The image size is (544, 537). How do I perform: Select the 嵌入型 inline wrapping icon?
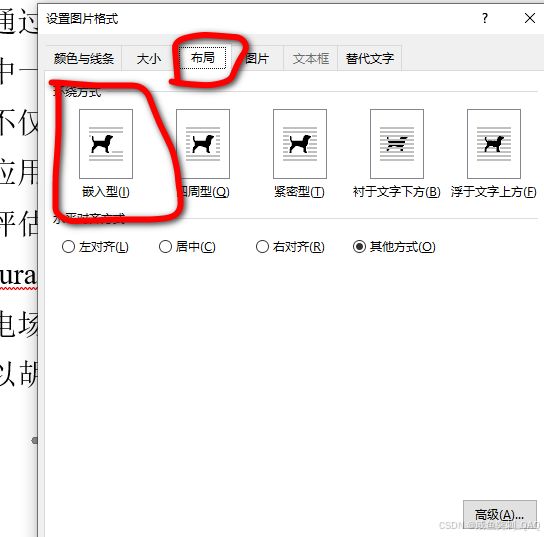(x=106, y=144)
